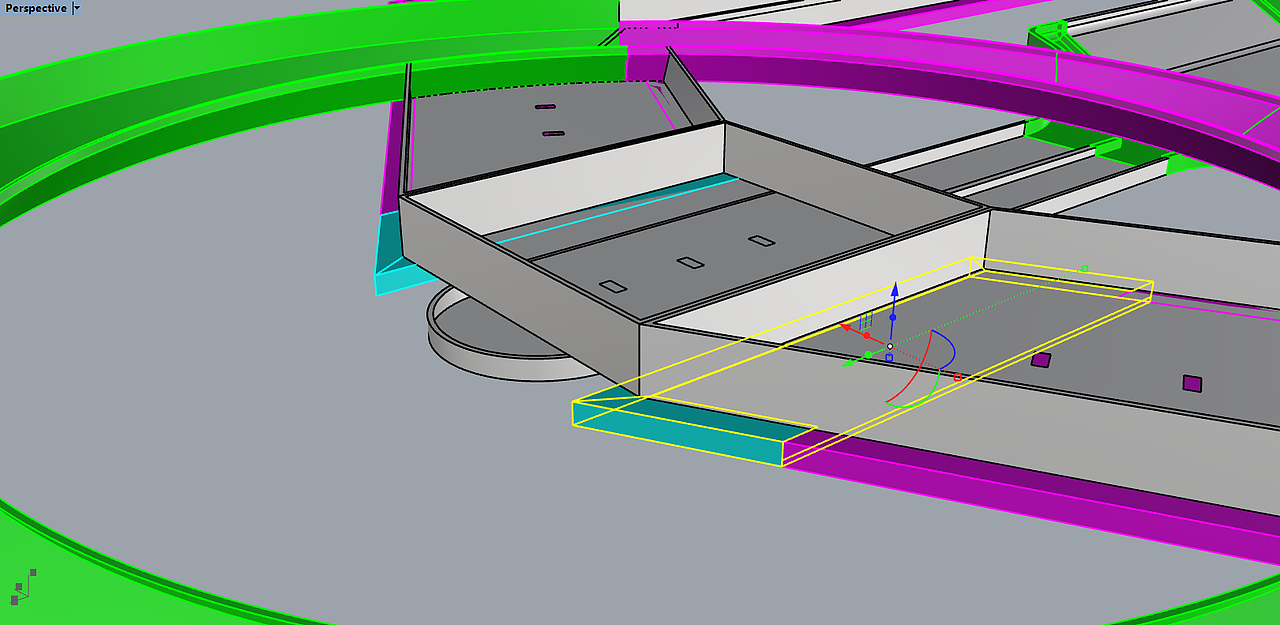
Task: Click the blue extrude dot on the gumball
Action: click(893, 317)
